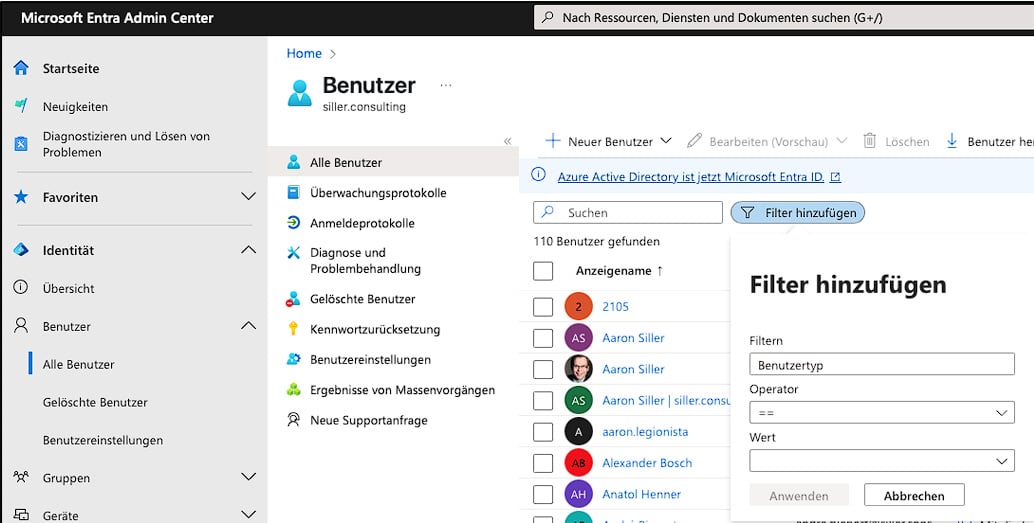Viewport: 1034px width, 523px height.
Task: Click the Übersicht info icon
Action: [21, 288]
